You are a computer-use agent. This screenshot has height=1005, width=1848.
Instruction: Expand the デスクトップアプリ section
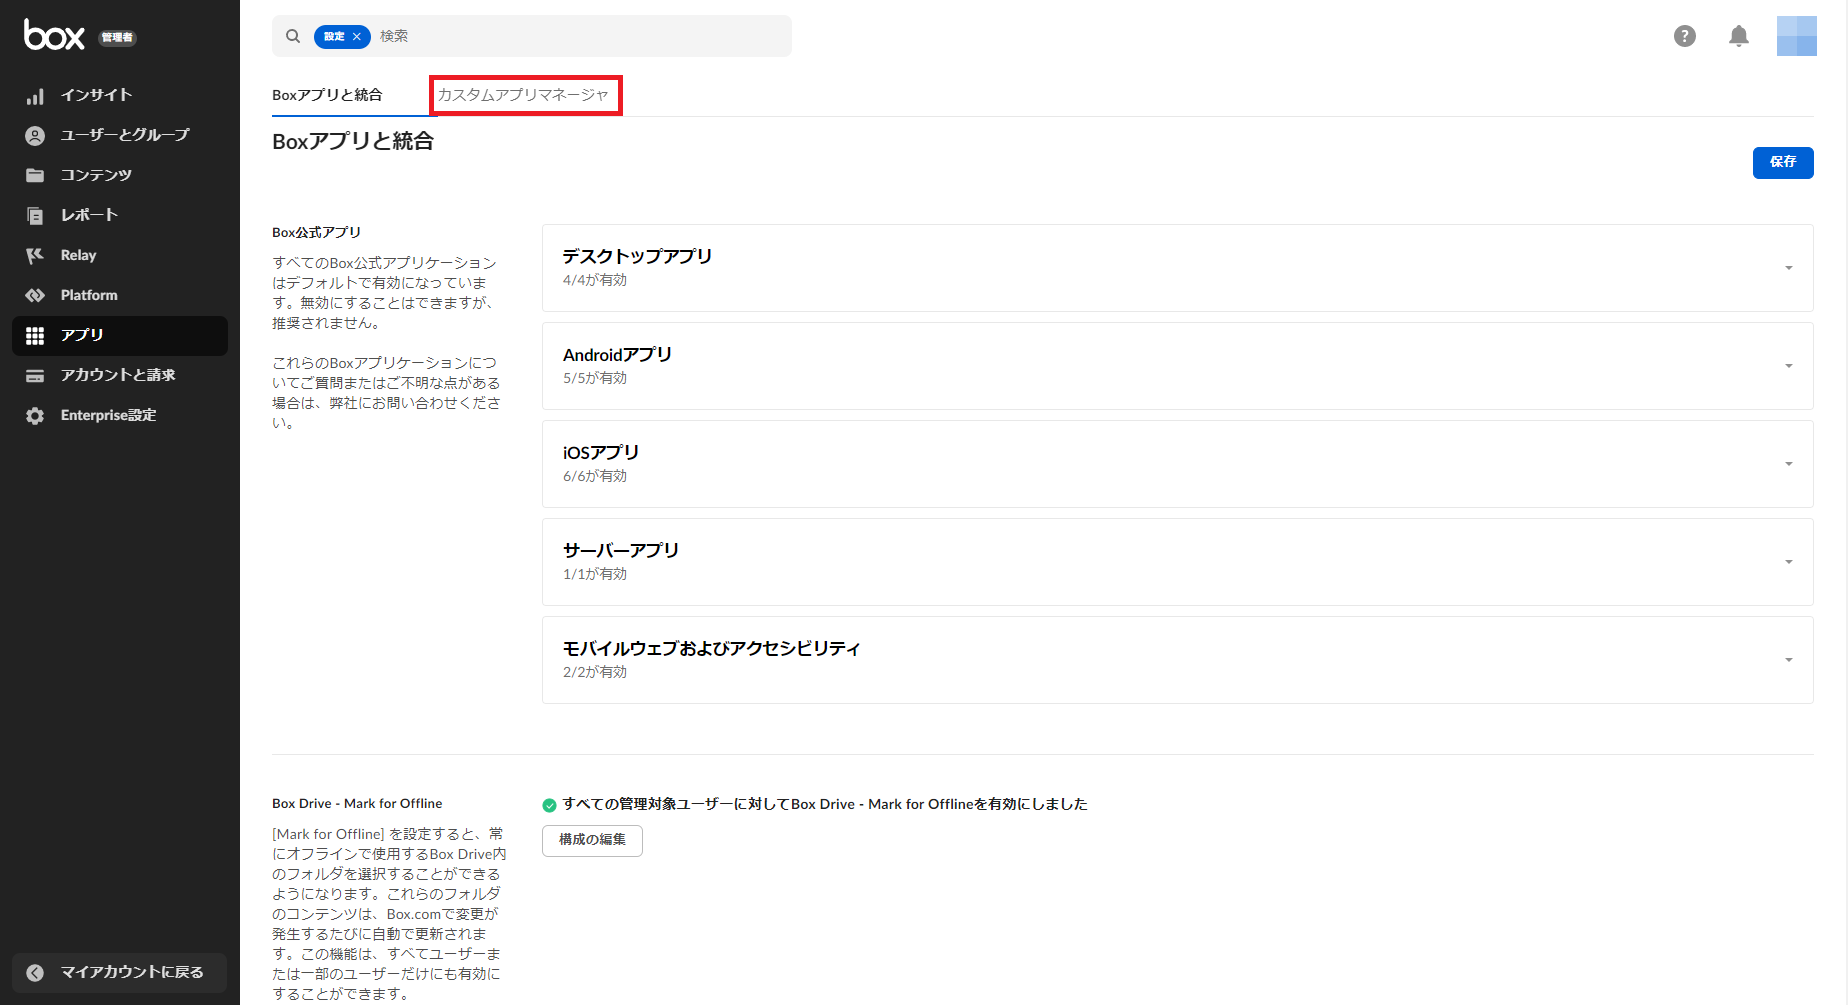coord(1788,268)
